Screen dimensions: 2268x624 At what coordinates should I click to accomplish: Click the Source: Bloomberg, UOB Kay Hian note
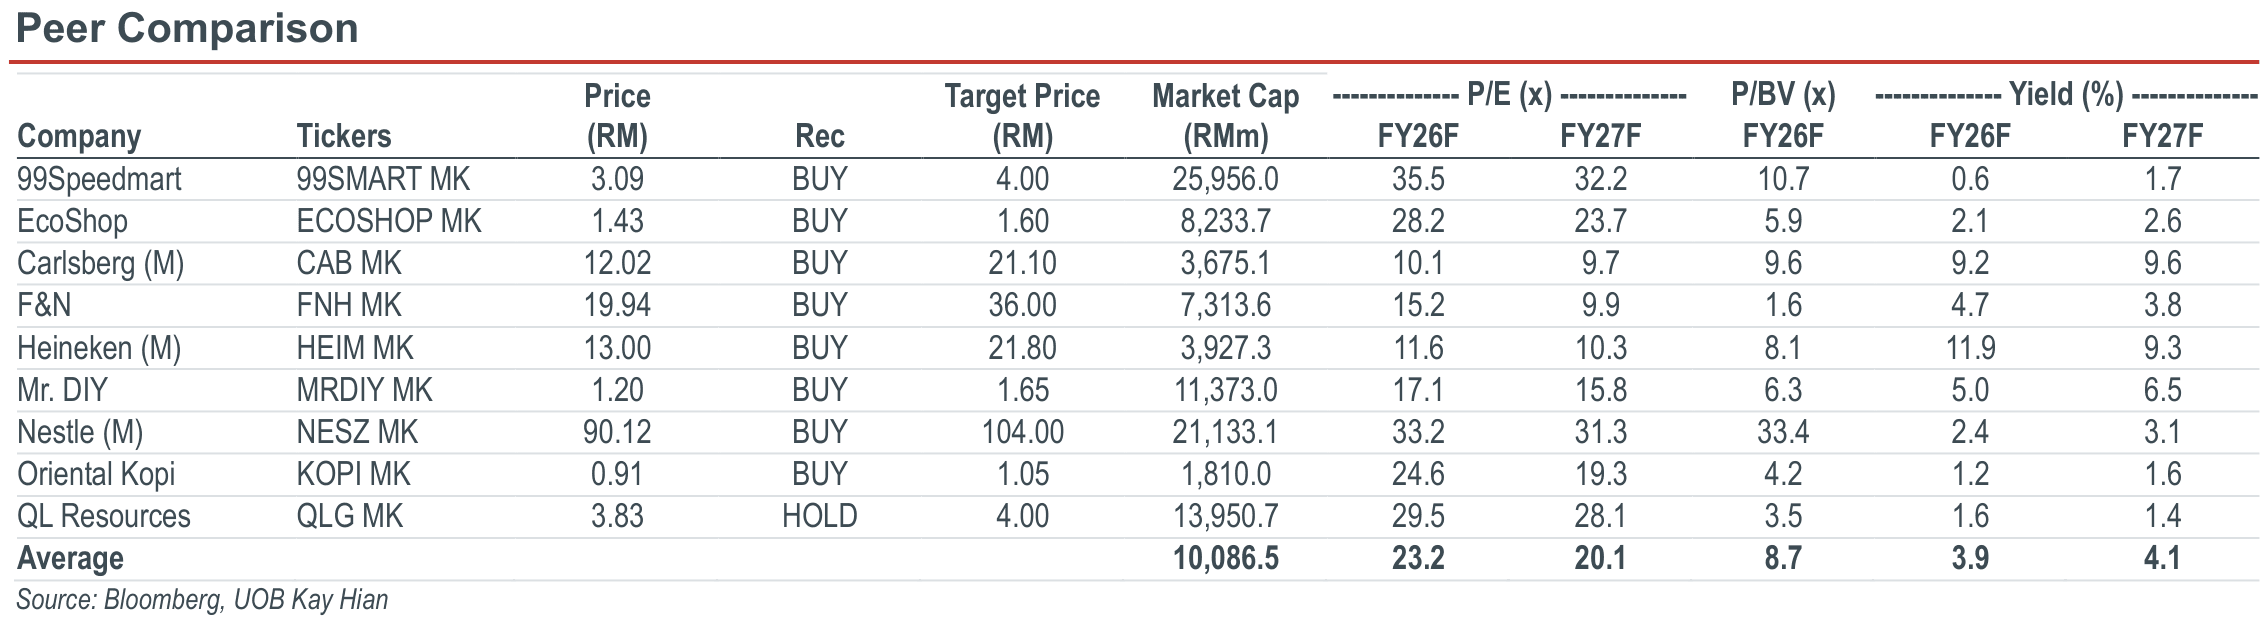202,600
